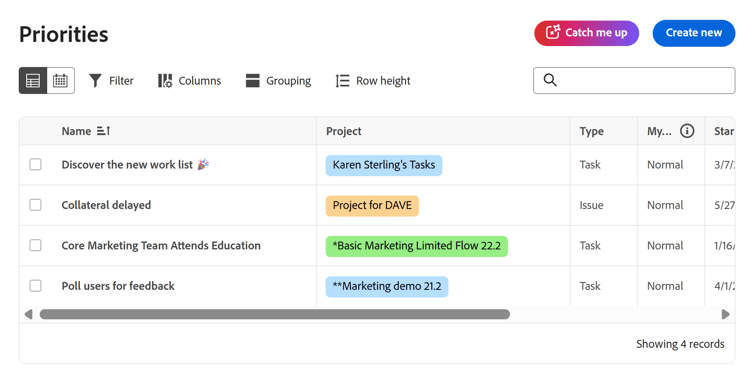Click the horizontal scrollbar thumb
Image resolution: width=750 pixels, height=374 pixels.
[275, 314]
